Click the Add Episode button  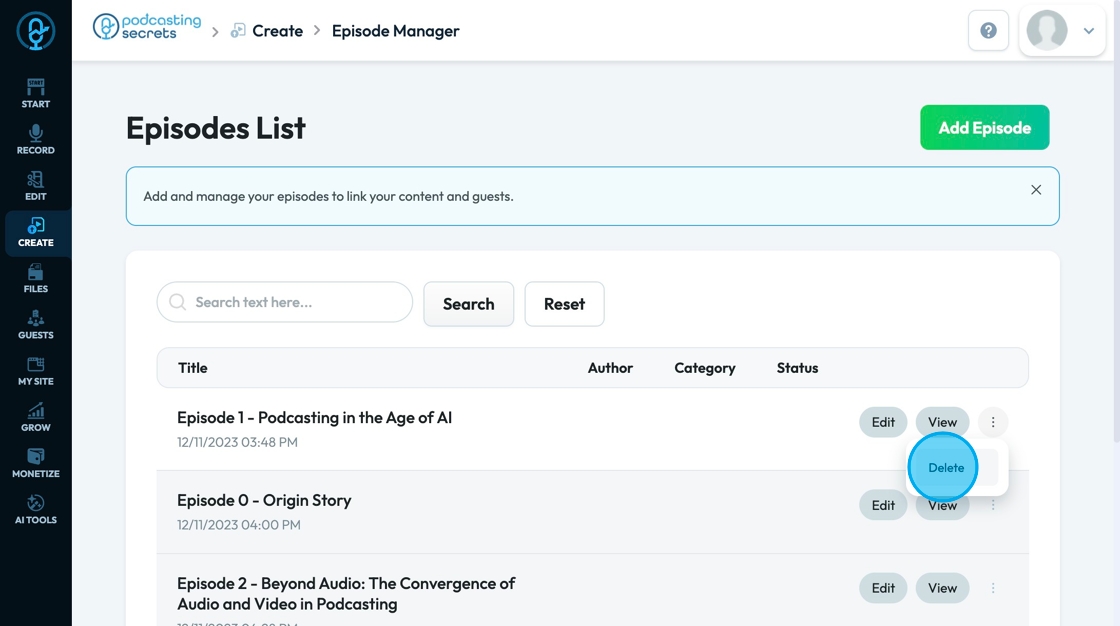[984, 128]
